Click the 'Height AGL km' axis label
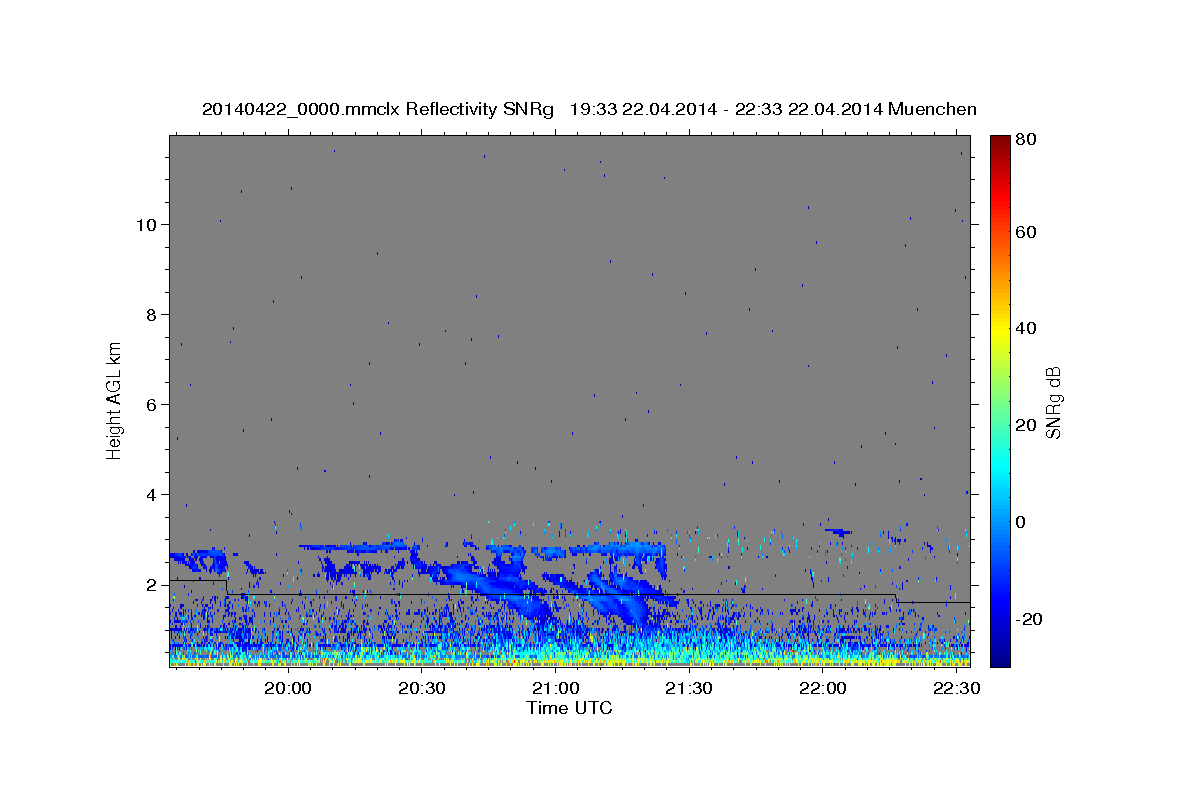This screenshot has width=1200, height=800. coord(115,400)
